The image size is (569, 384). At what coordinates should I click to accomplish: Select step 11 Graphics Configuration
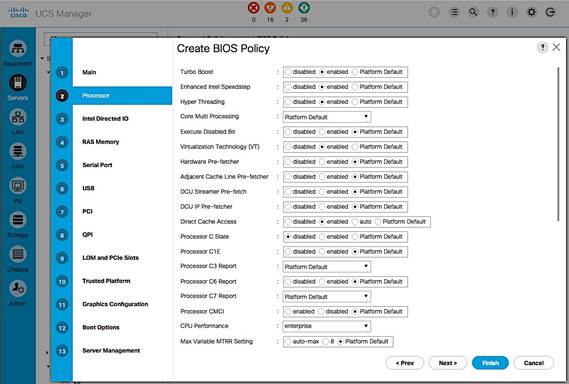(115, 304)
